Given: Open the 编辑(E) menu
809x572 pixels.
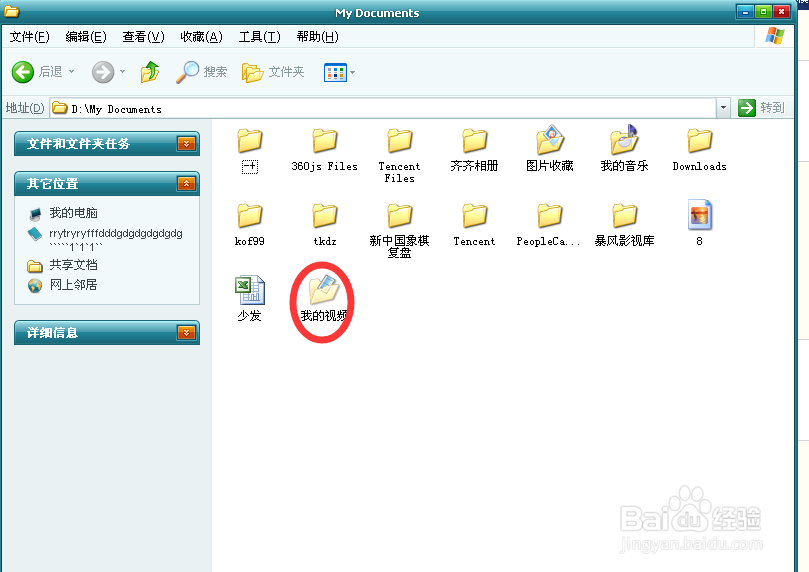Looking at the screenshot, I should [x=86, y=37].
